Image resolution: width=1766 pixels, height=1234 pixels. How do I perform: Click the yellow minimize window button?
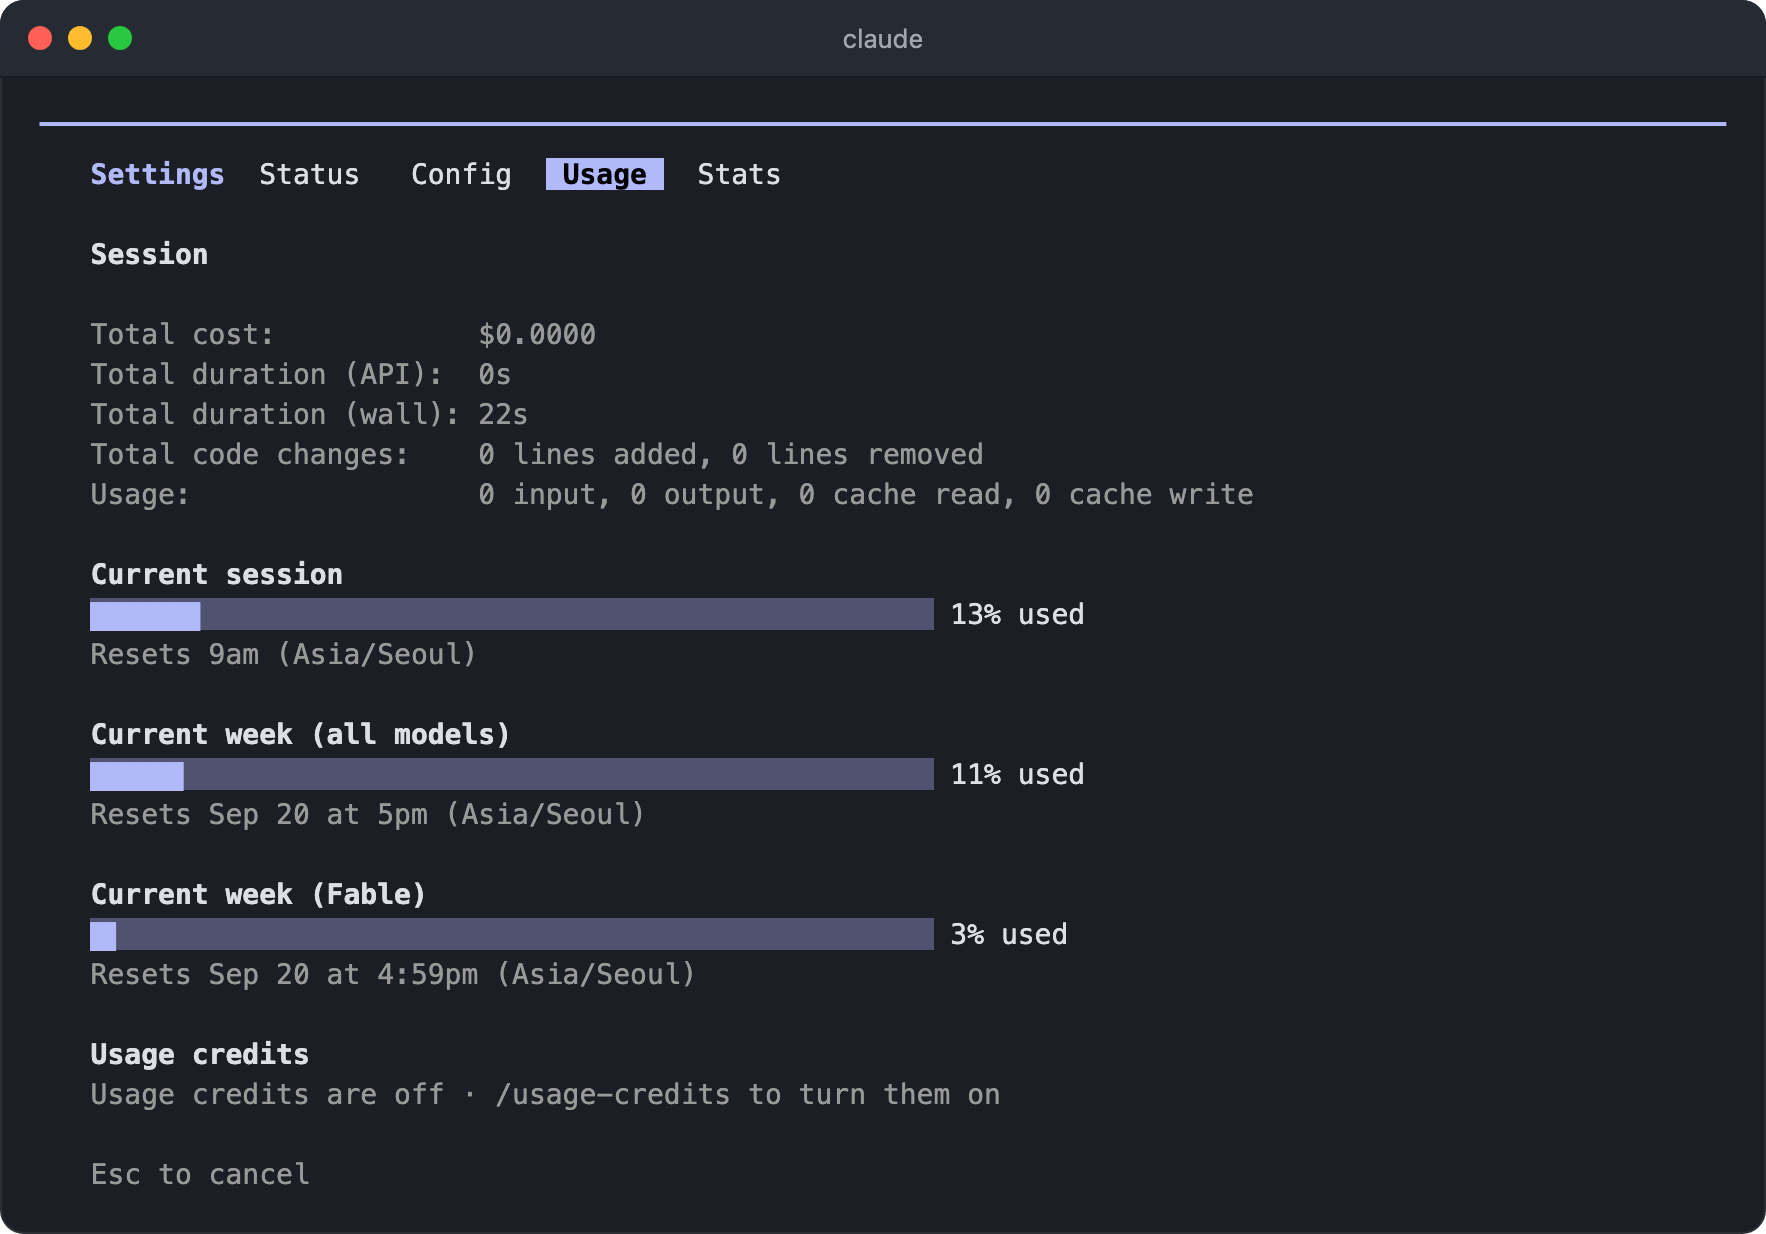(x=80, y=38)
